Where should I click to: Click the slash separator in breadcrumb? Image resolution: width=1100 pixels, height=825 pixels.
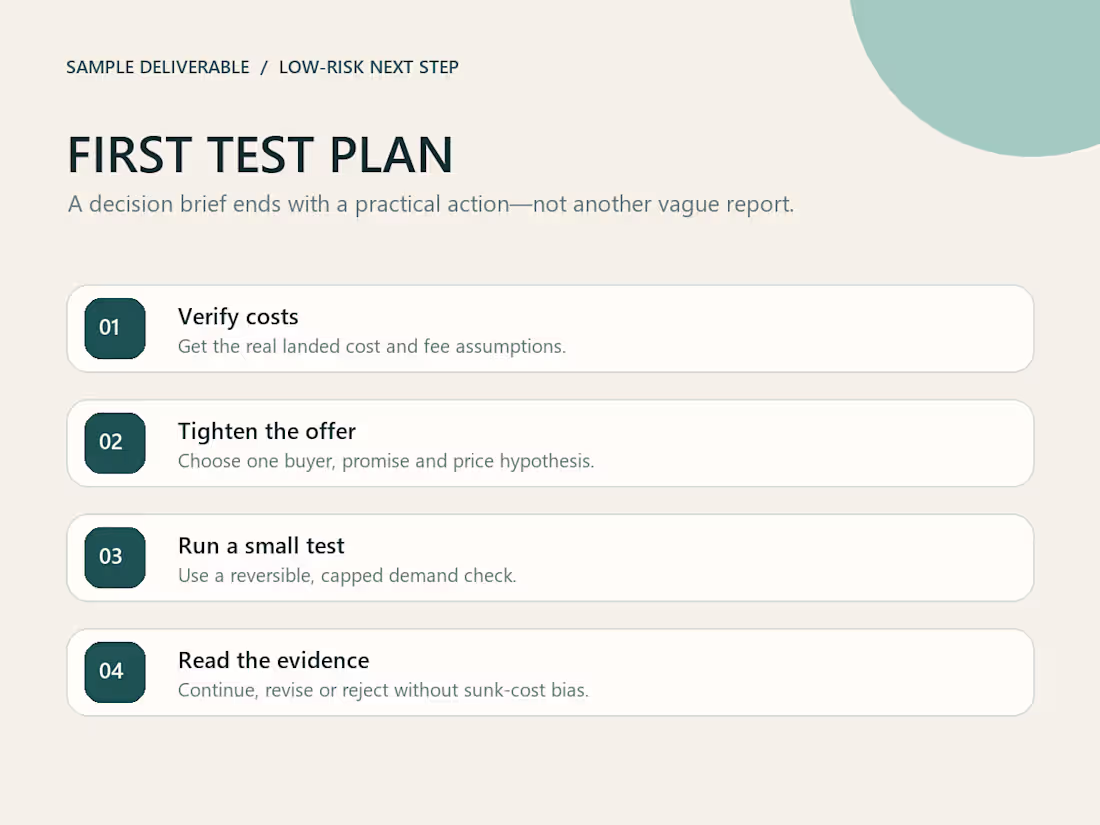[264, 67]
